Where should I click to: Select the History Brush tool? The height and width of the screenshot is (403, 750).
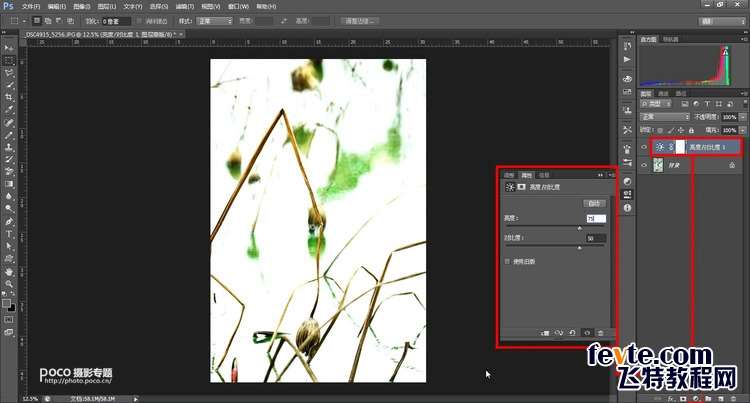[9, 160]
